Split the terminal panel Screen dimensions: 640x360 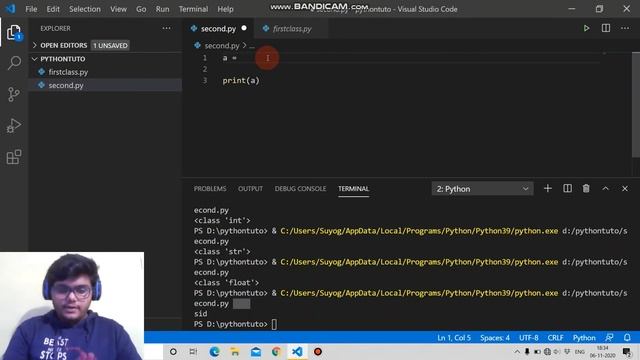coord(567,189)
